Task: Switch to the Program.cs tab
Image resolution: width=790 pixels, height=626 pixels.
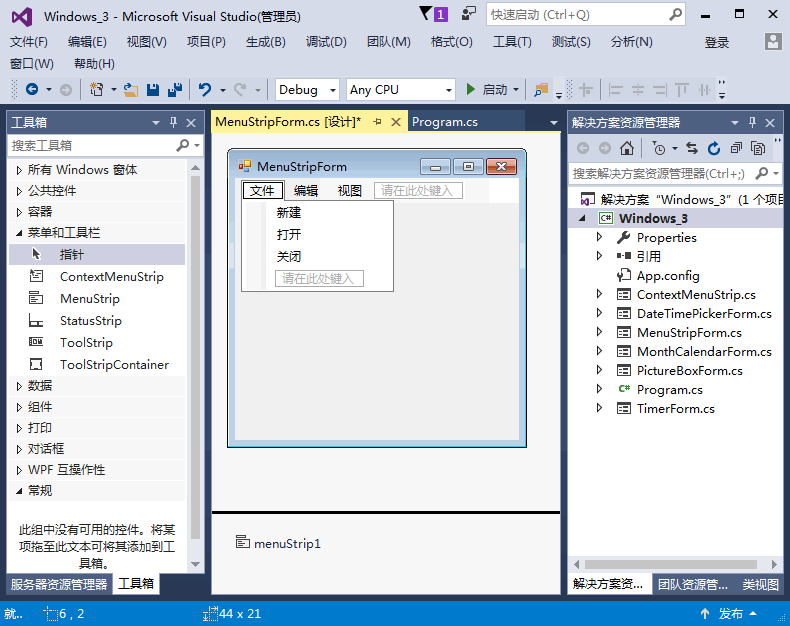Action: click(445, 122)
